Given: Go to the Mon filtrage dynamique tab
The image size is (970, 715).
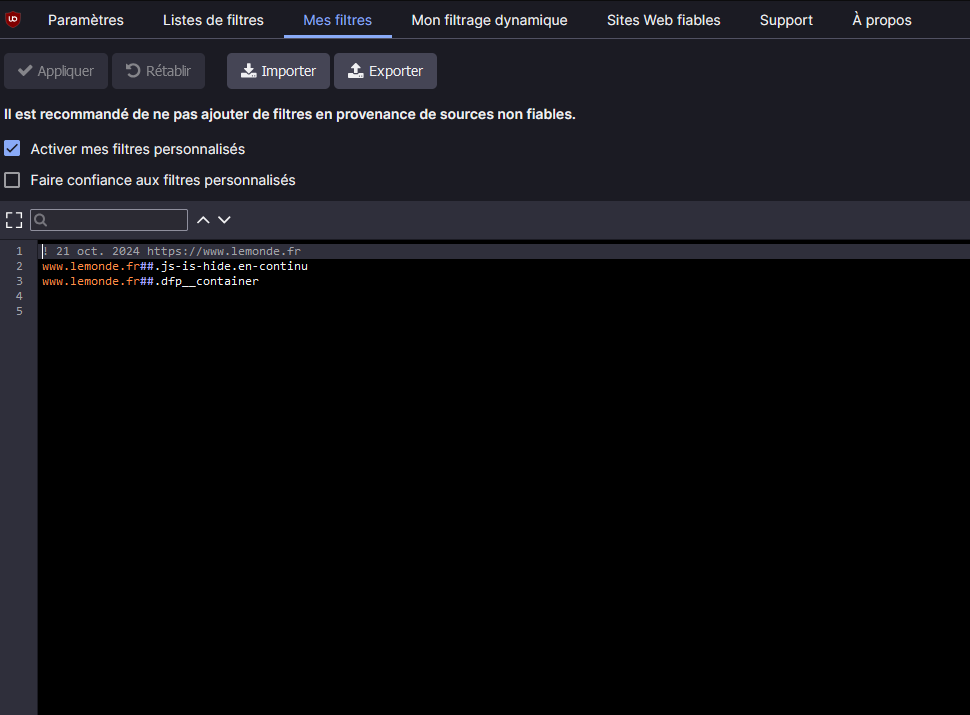Looking at the screenshot, I should (x=489, y=20).
